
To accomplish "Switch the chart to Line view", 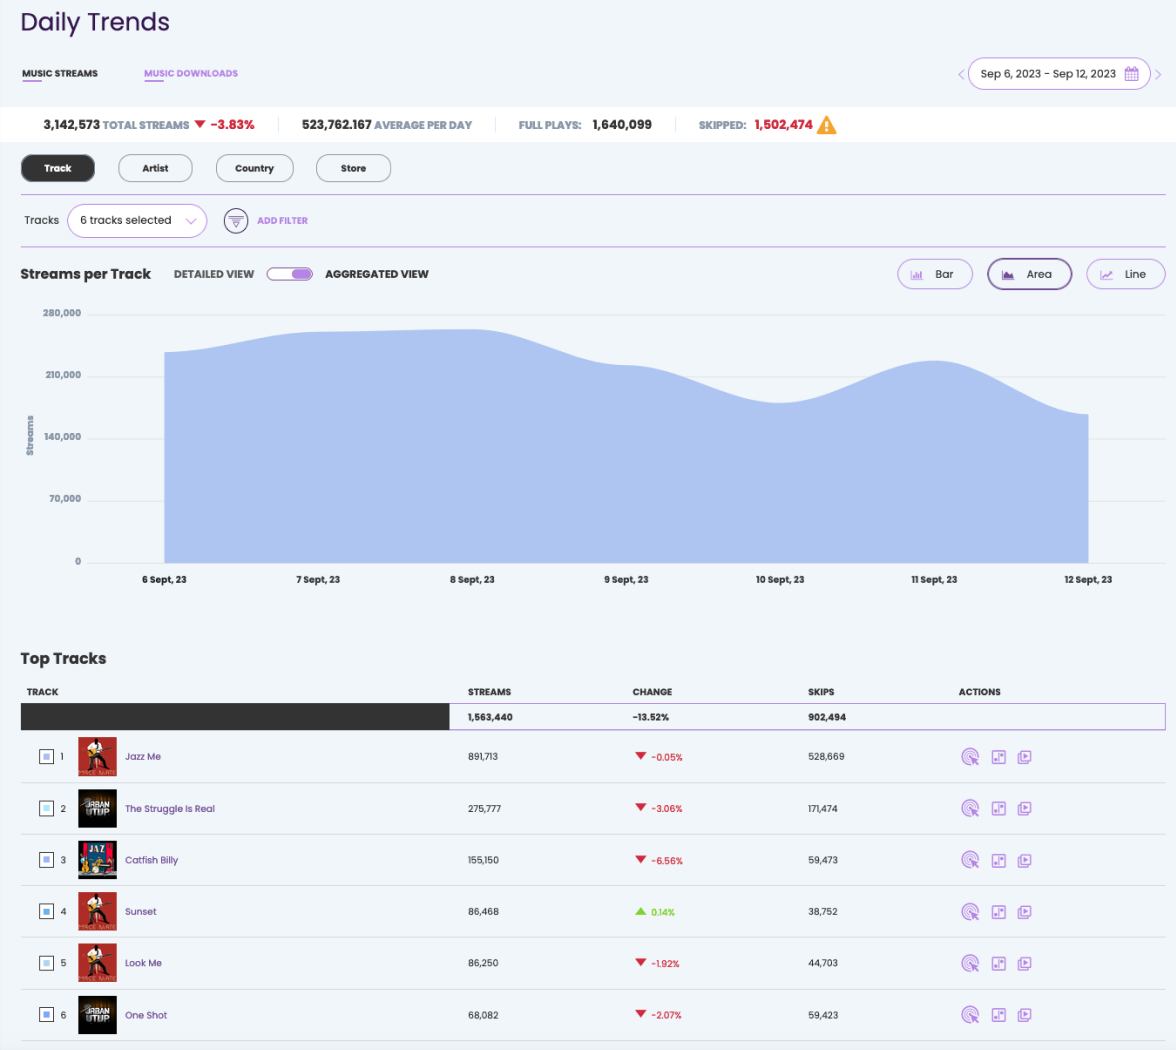I will pos(1125,273).
